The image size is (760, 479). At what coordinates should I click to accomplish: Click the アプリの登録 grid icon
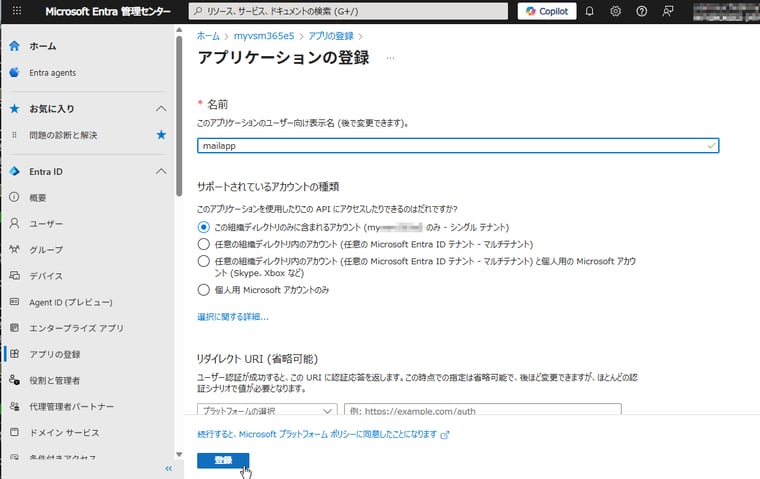pos(15,354)
